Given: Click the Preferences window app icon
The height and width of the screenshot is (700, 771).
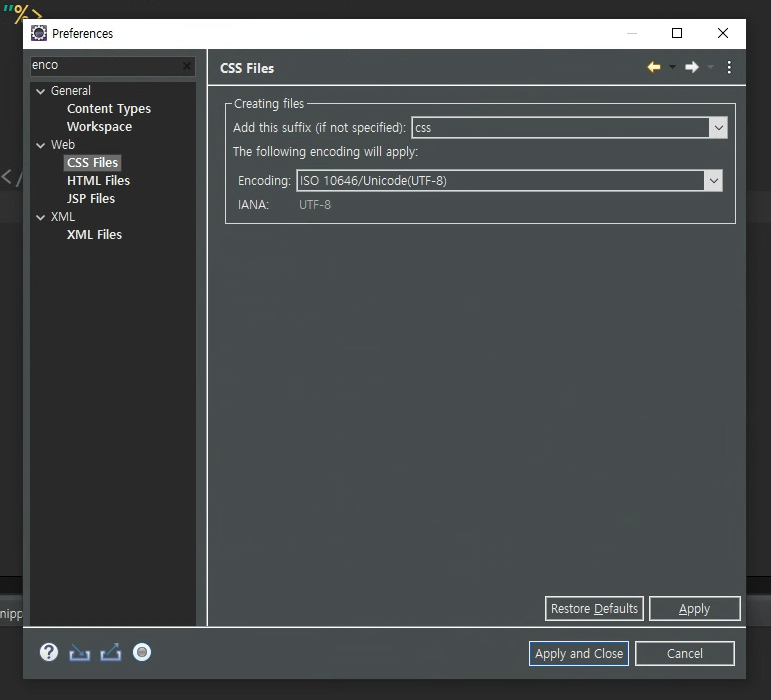Looking at the screenshot, I should click(x=39, y=33).
